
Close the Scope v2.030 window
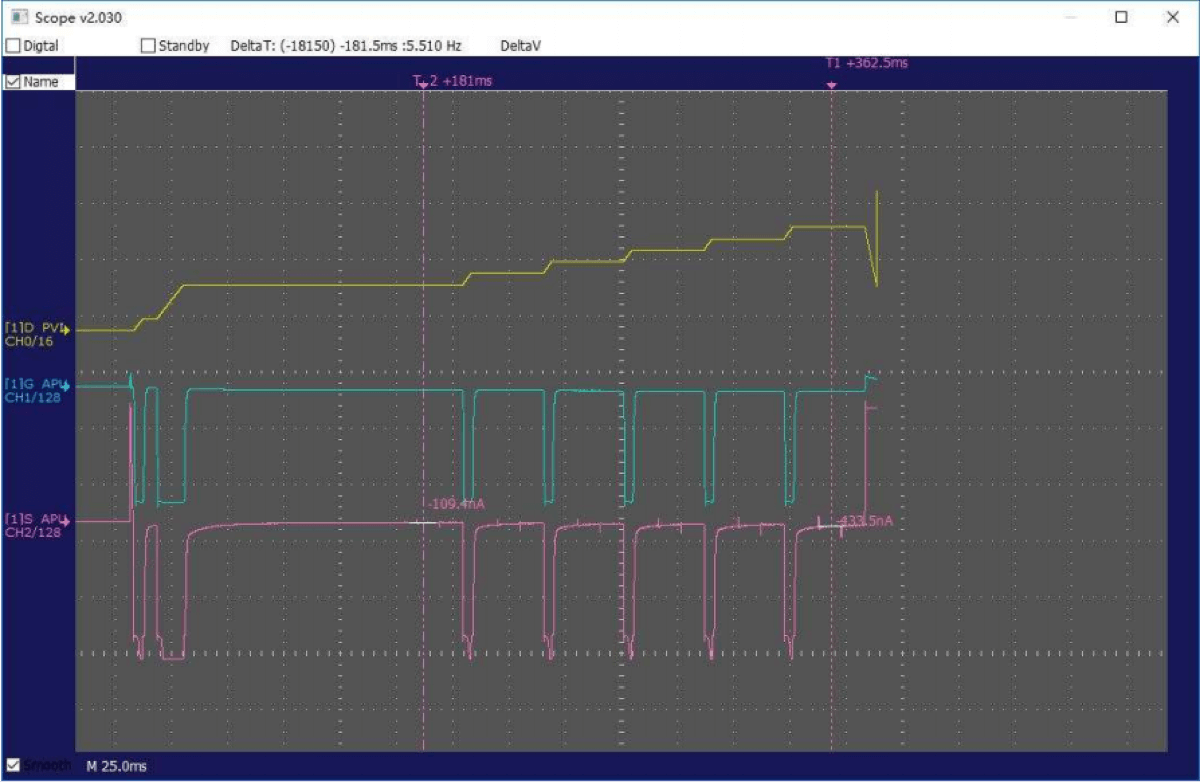point(1172,17)
